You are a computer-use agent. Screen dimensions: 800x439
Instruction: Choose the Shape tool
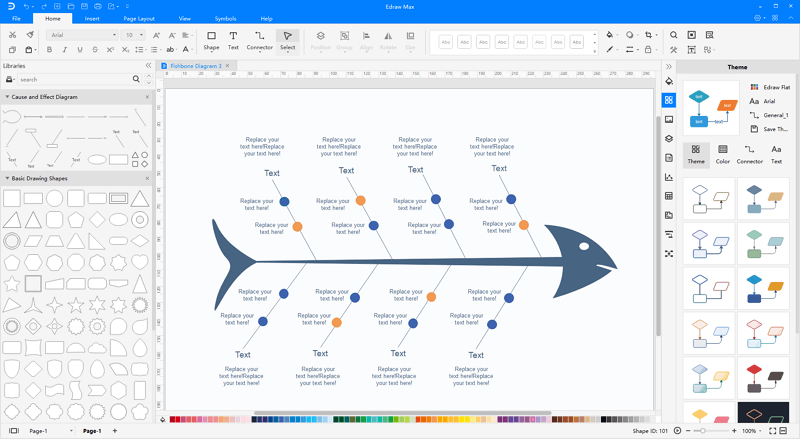211,40
